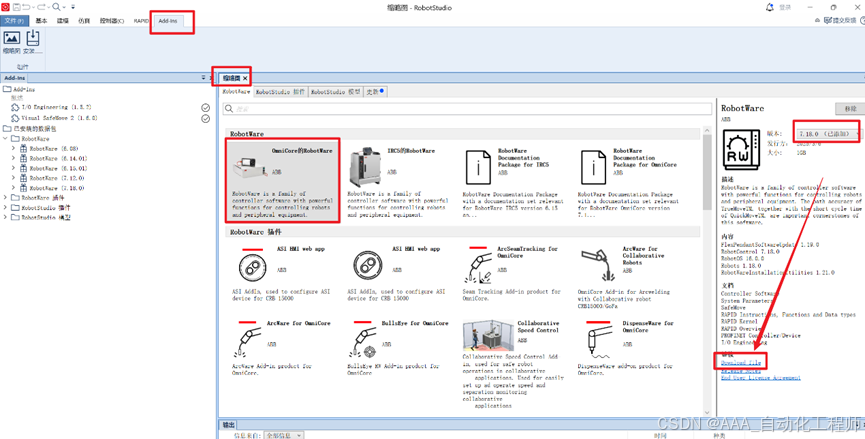The height and width of the screenshot is (439, 865).
Task: Click the gallery scrollbar down arrow
Action: 707,412
